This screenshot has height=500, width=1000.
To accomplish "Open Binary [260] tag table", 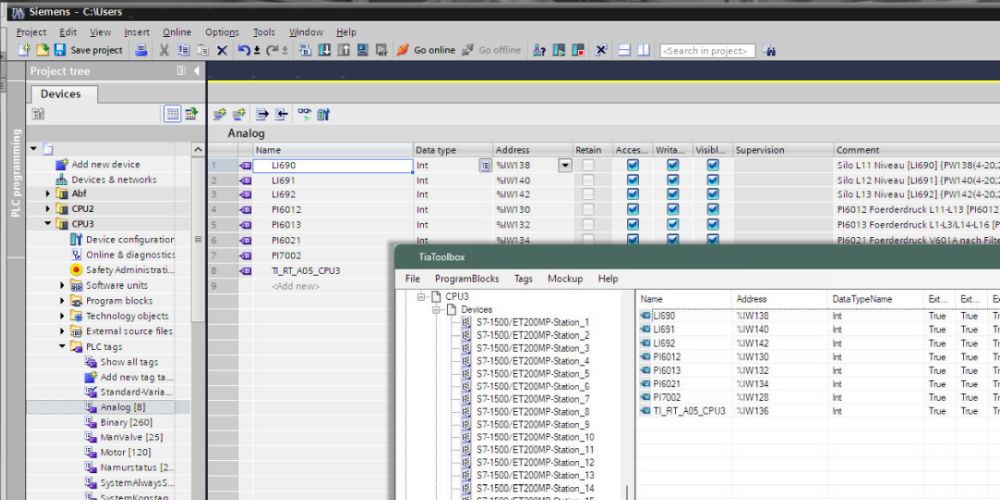I will point(126,422).
